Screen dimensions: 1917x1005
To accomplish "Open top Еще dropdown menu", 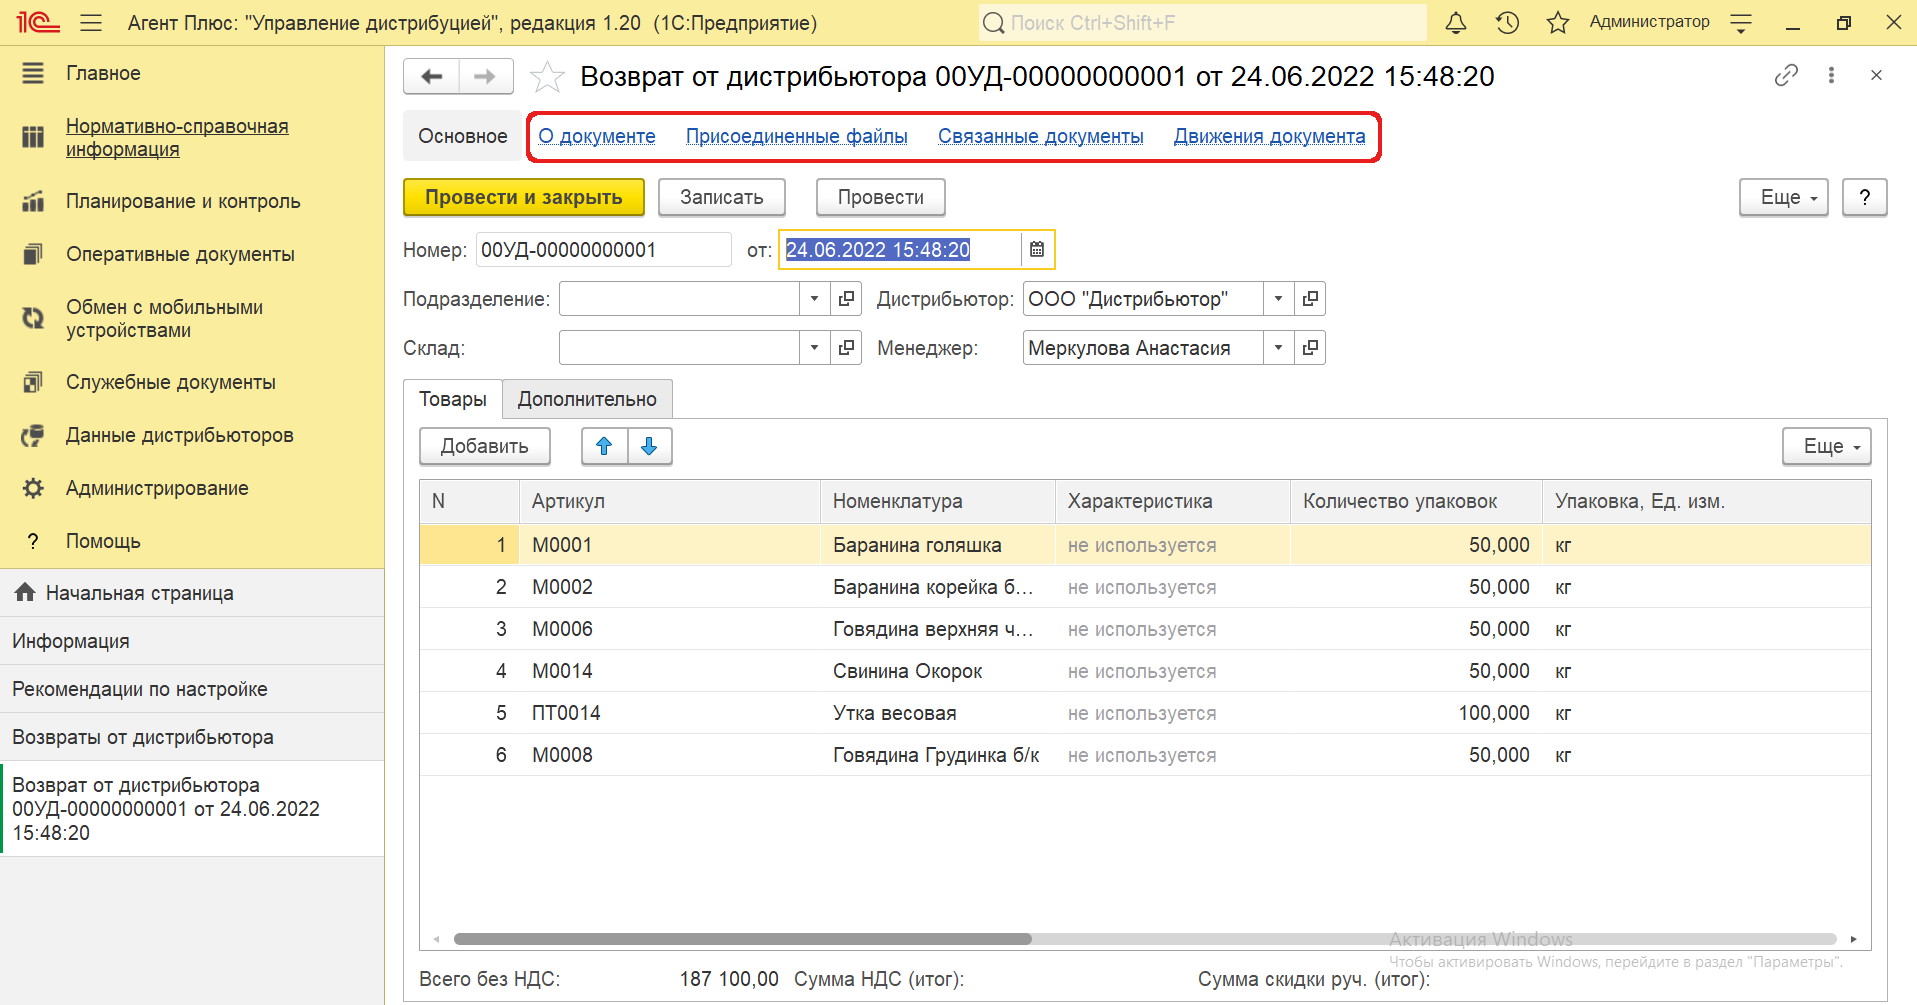I will tap(1784, 197).
